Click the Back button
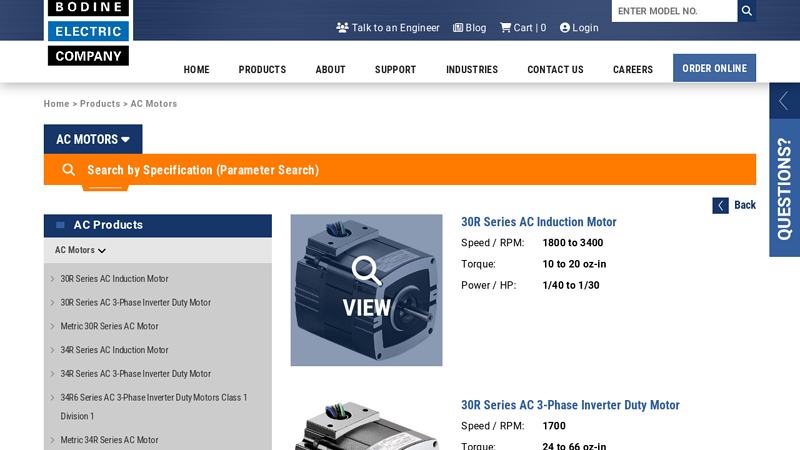Viewport: 800px width, 450px height. (734, 206)
